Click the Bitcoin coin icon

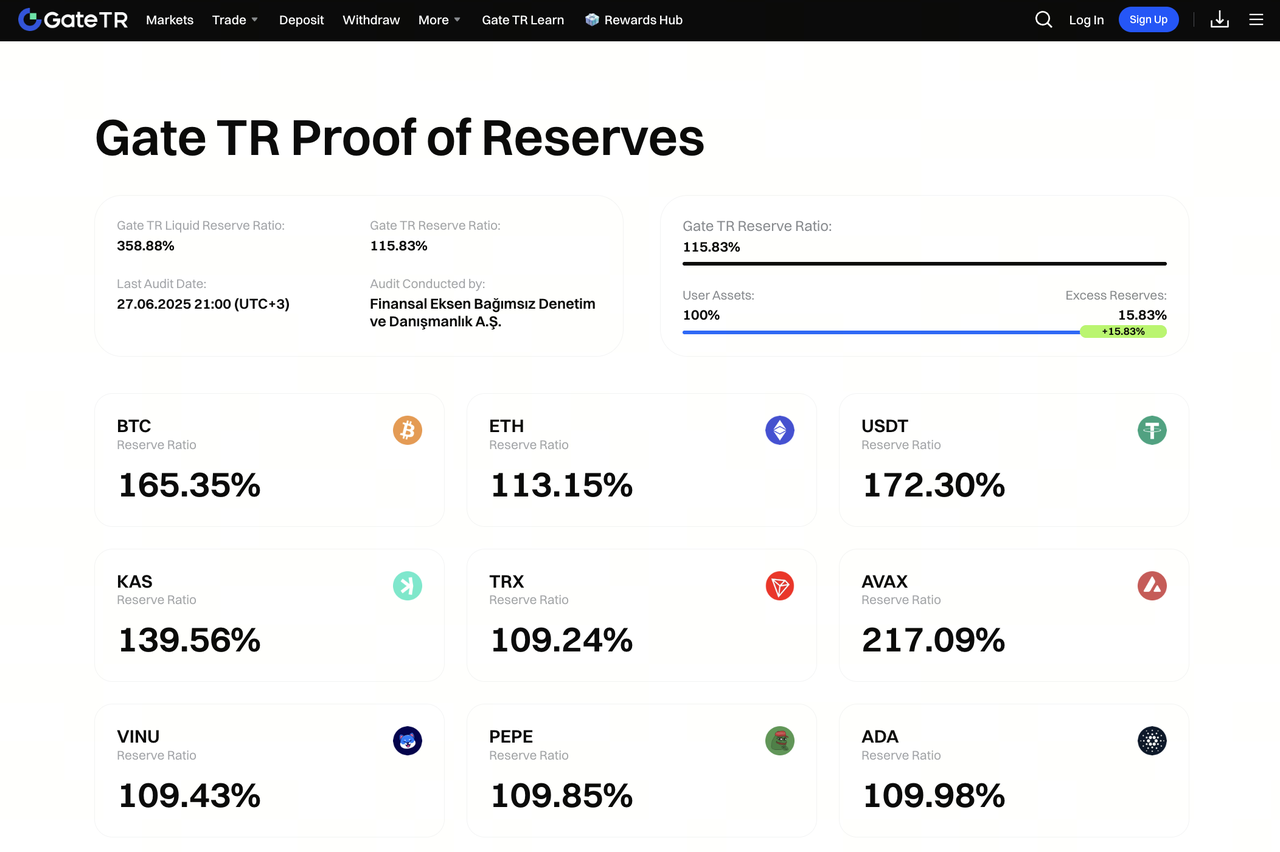pos(407,430)
